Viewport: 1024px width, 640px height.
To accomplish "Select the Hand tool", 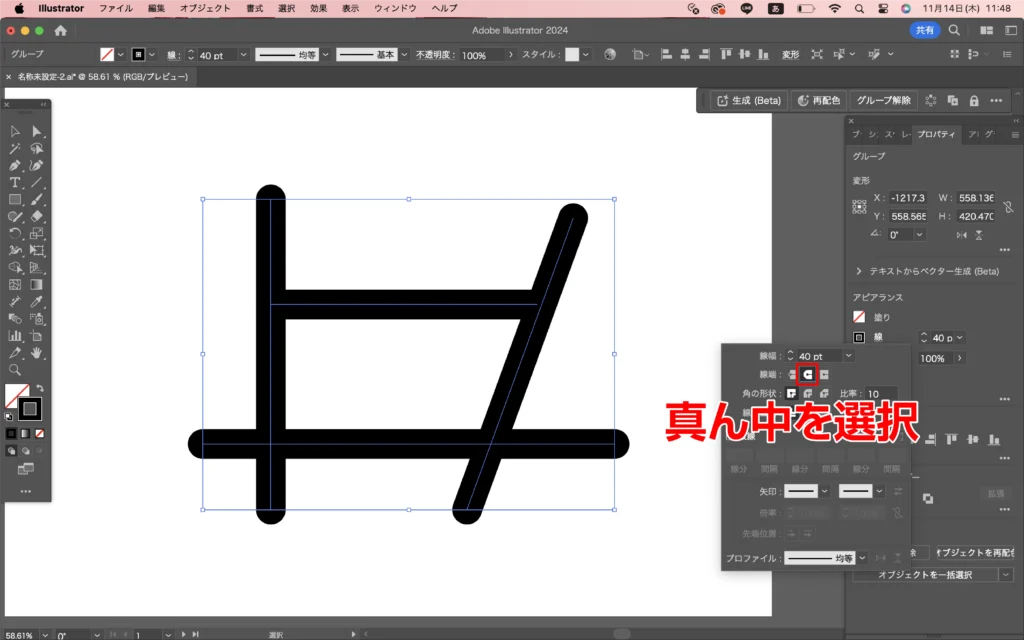I will tap(36, 352).
